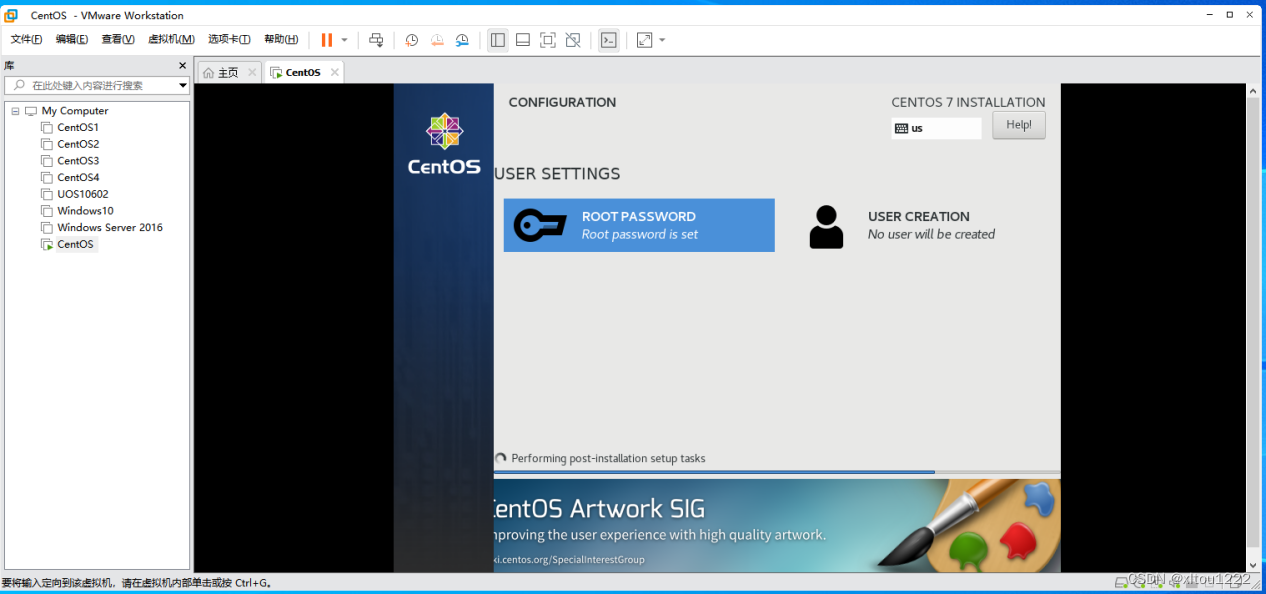This screenshot has width=1266, height=594.
Task: Click the Help! button in installer
Action: tap(1019, 125)
